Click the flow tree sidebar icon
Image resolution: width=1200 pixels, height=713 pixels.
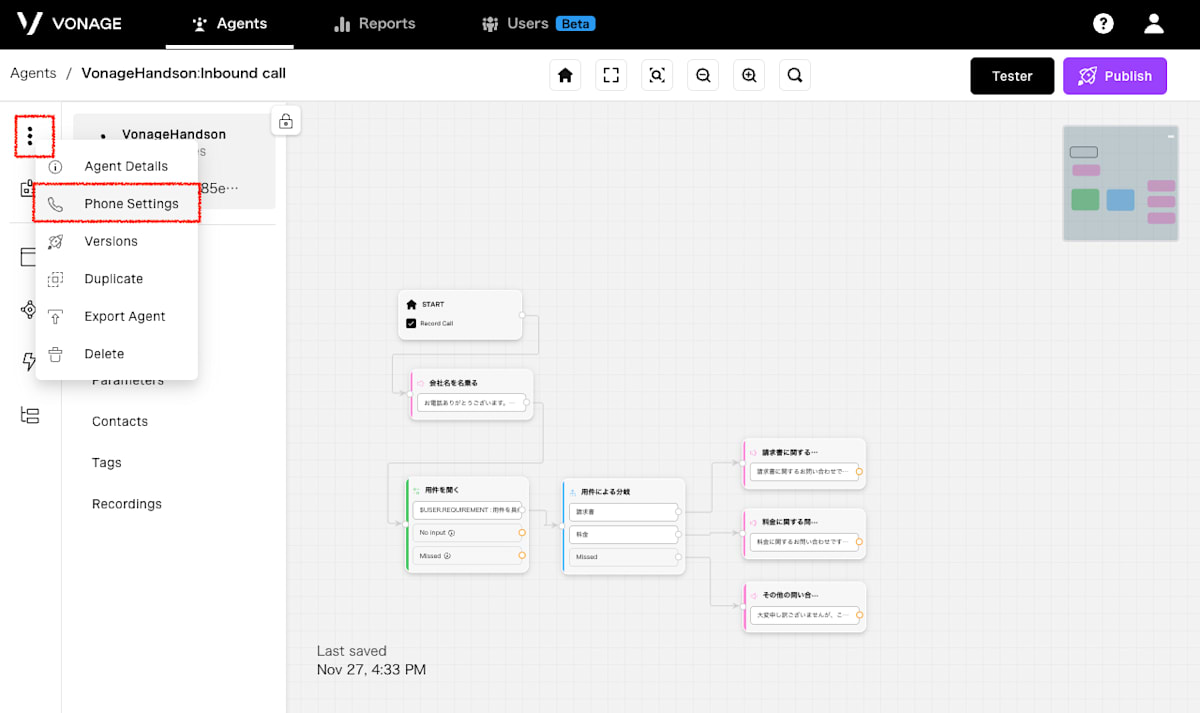[30, 415]
